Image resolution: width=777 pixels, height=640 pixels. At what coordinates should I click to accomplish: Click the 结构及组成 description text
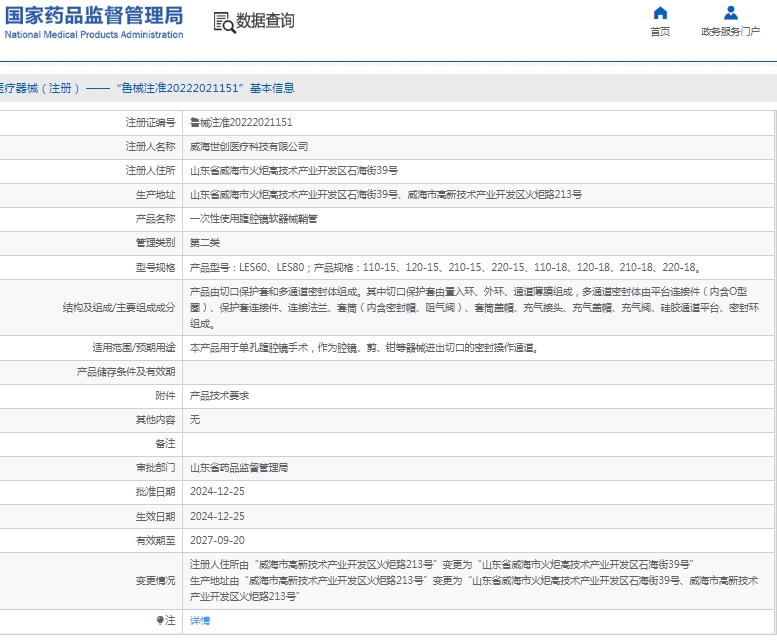[x=474, y=308]
